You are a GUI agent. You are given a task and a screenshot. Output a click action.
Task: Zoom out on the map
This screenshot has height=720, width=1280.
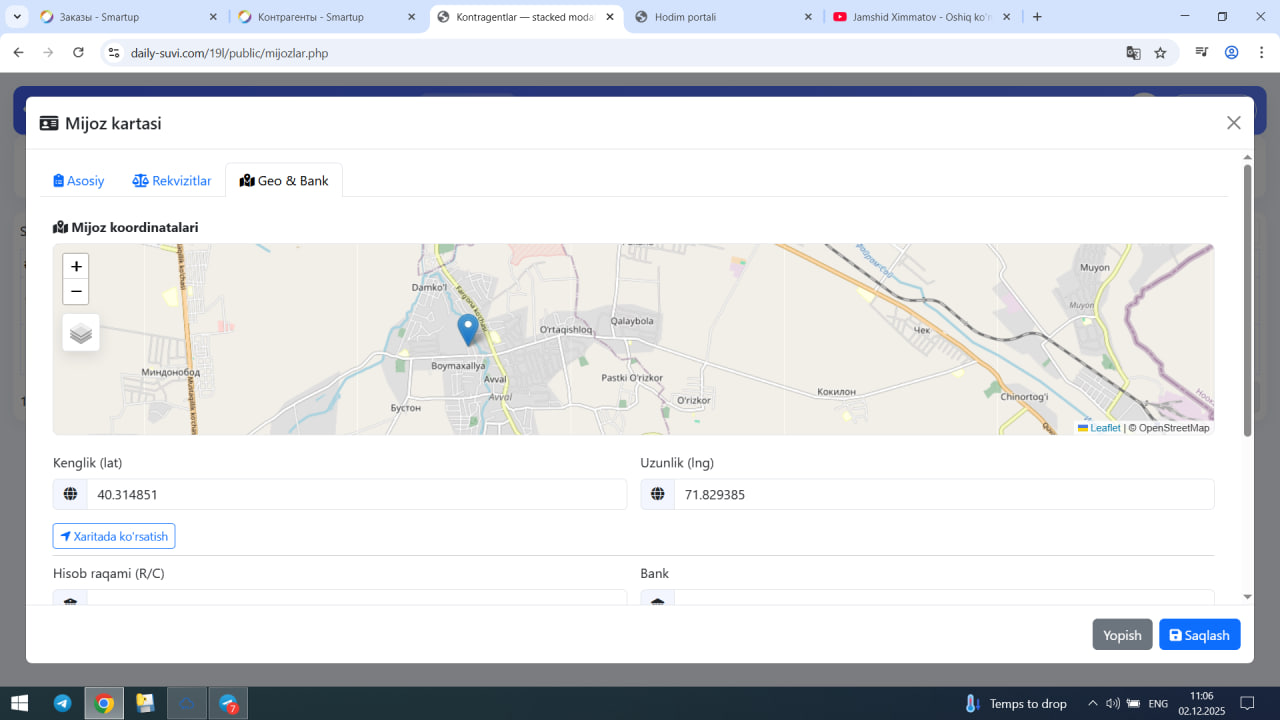coord(76,292)
